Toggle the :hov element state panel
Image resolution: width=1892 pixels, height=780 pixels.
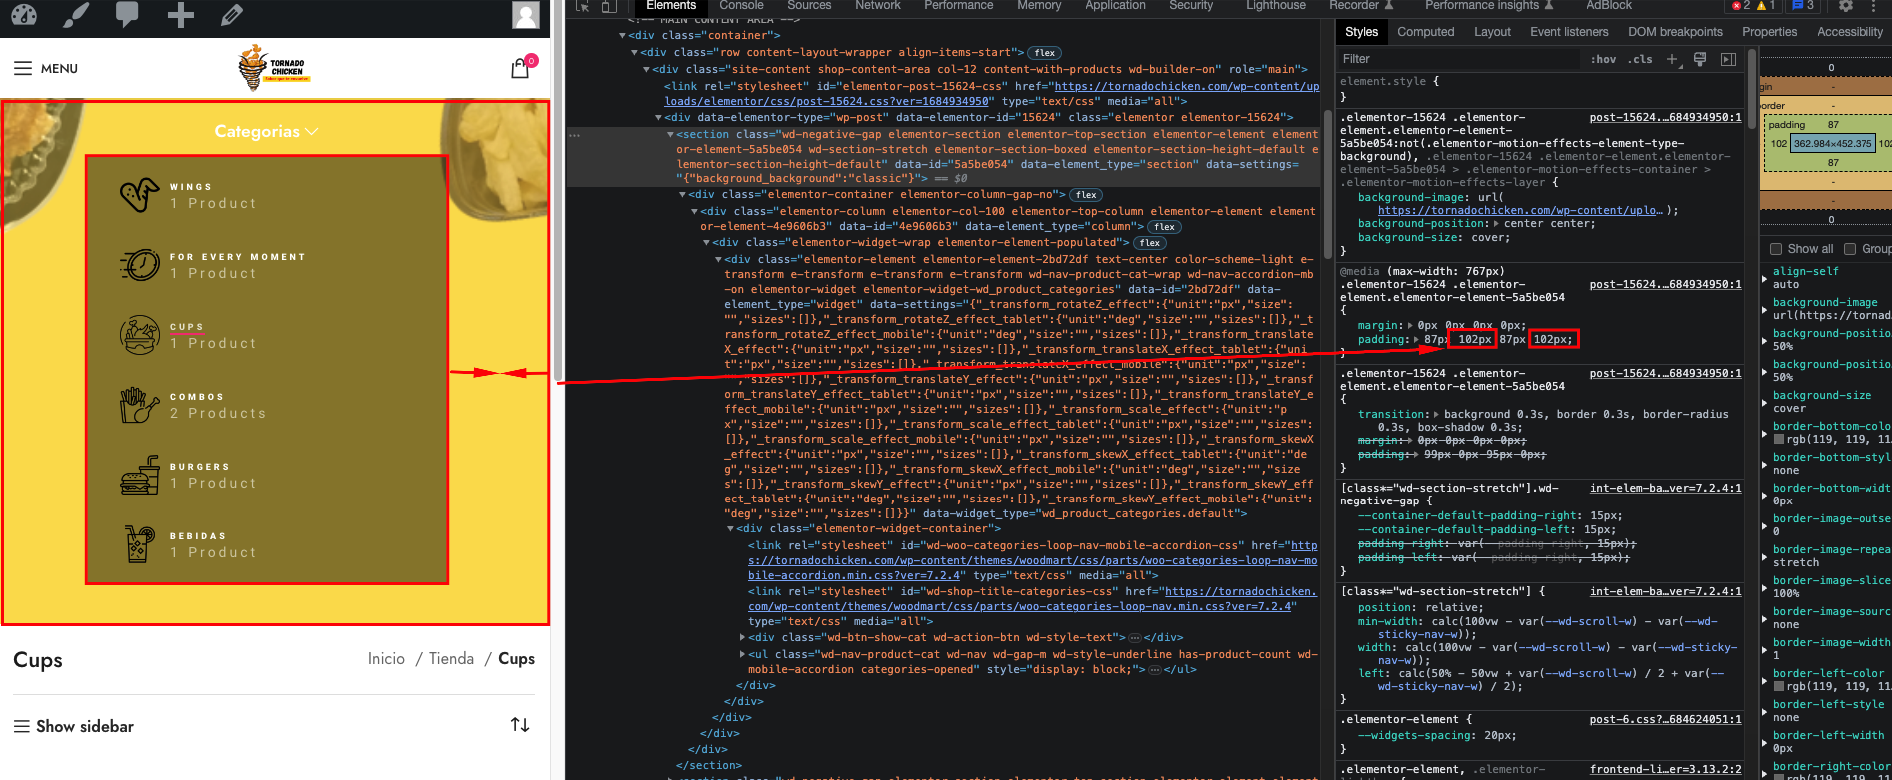pyautogui.click(x=1603, y=60)
